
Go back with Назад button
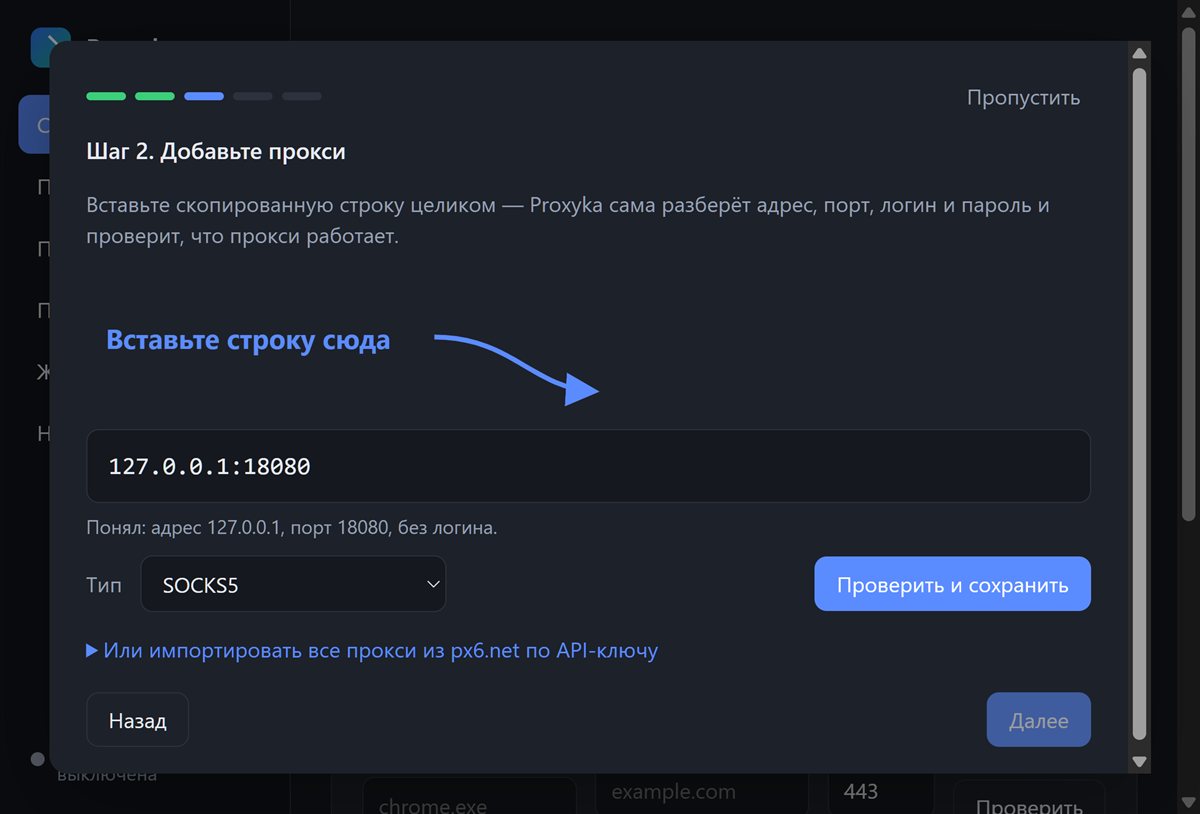pos(137,720)
